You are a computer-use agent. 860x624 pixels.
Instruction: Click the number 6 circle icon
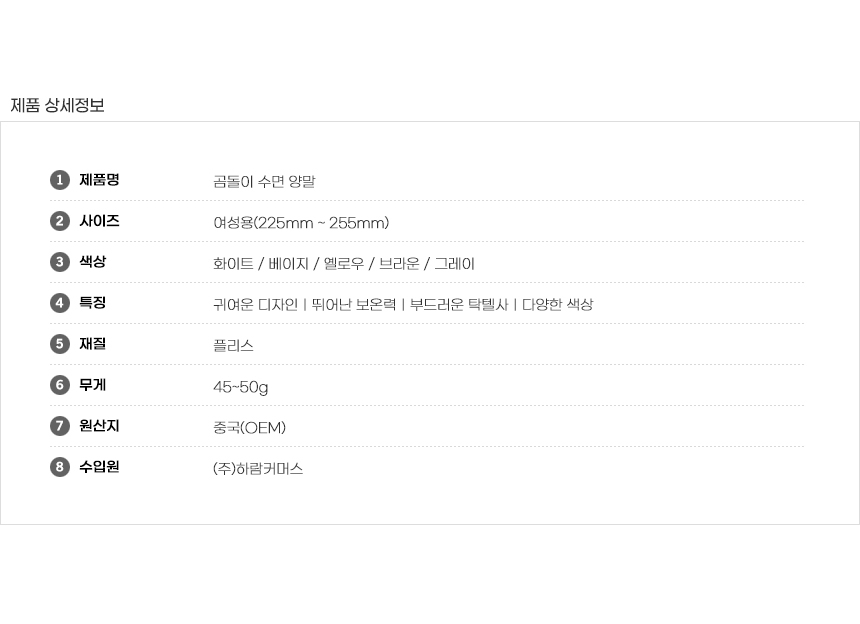[60, 385]
